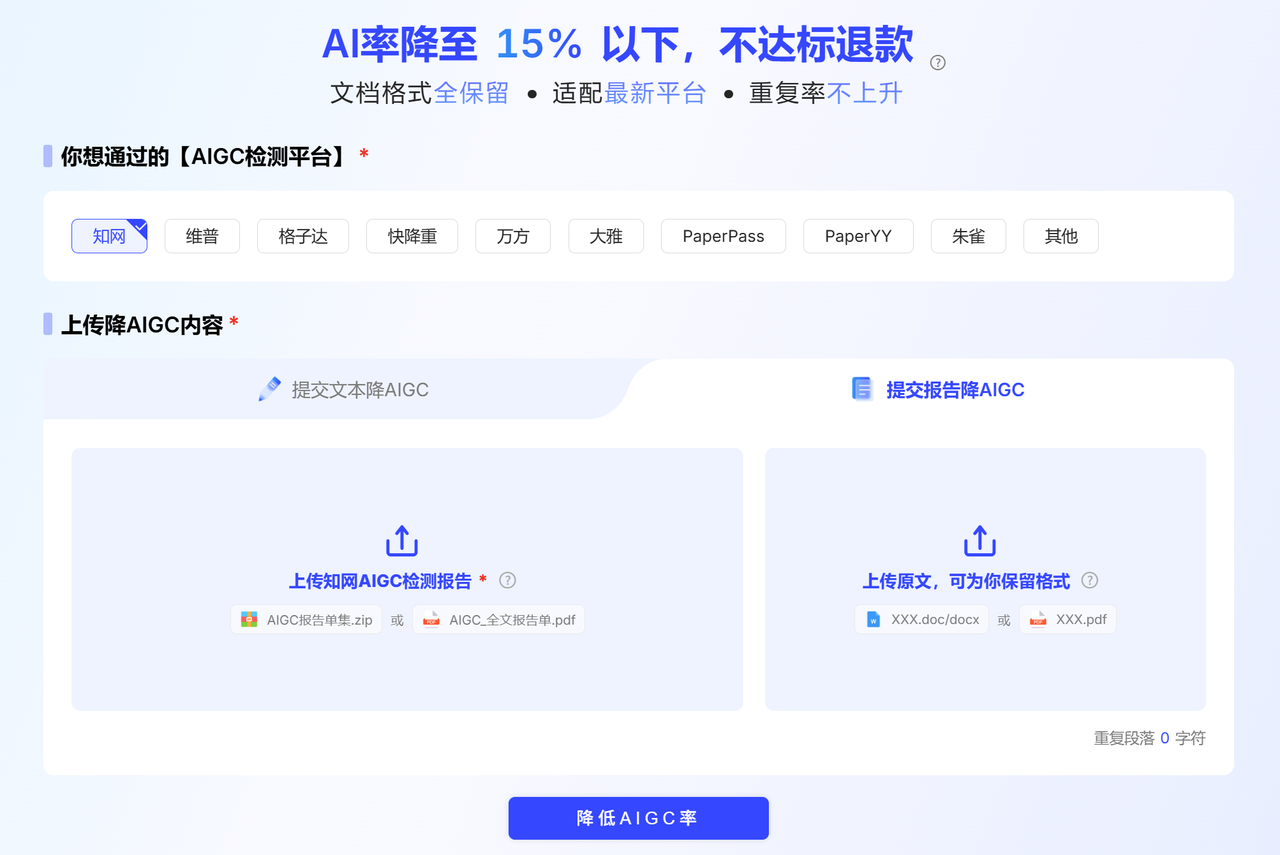Click the AIGC_全文报告单.pdf file type chip
1280x855 pixels.
498,619
